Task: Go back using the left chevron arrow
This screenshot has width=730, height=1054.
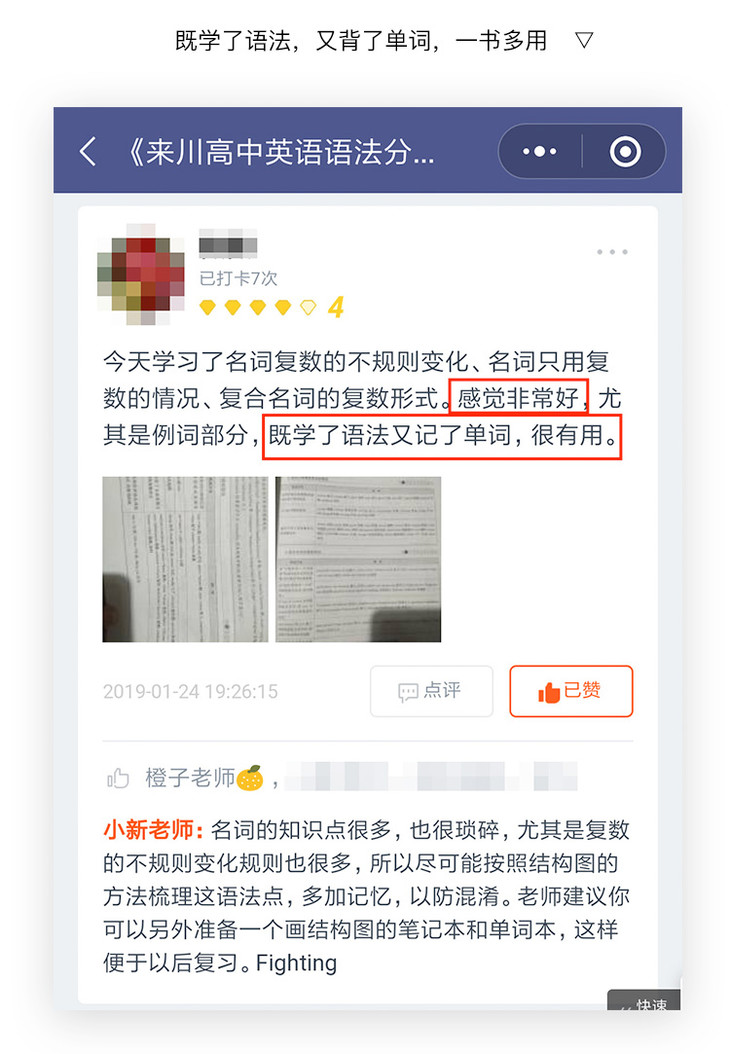Action: point(88,151)
